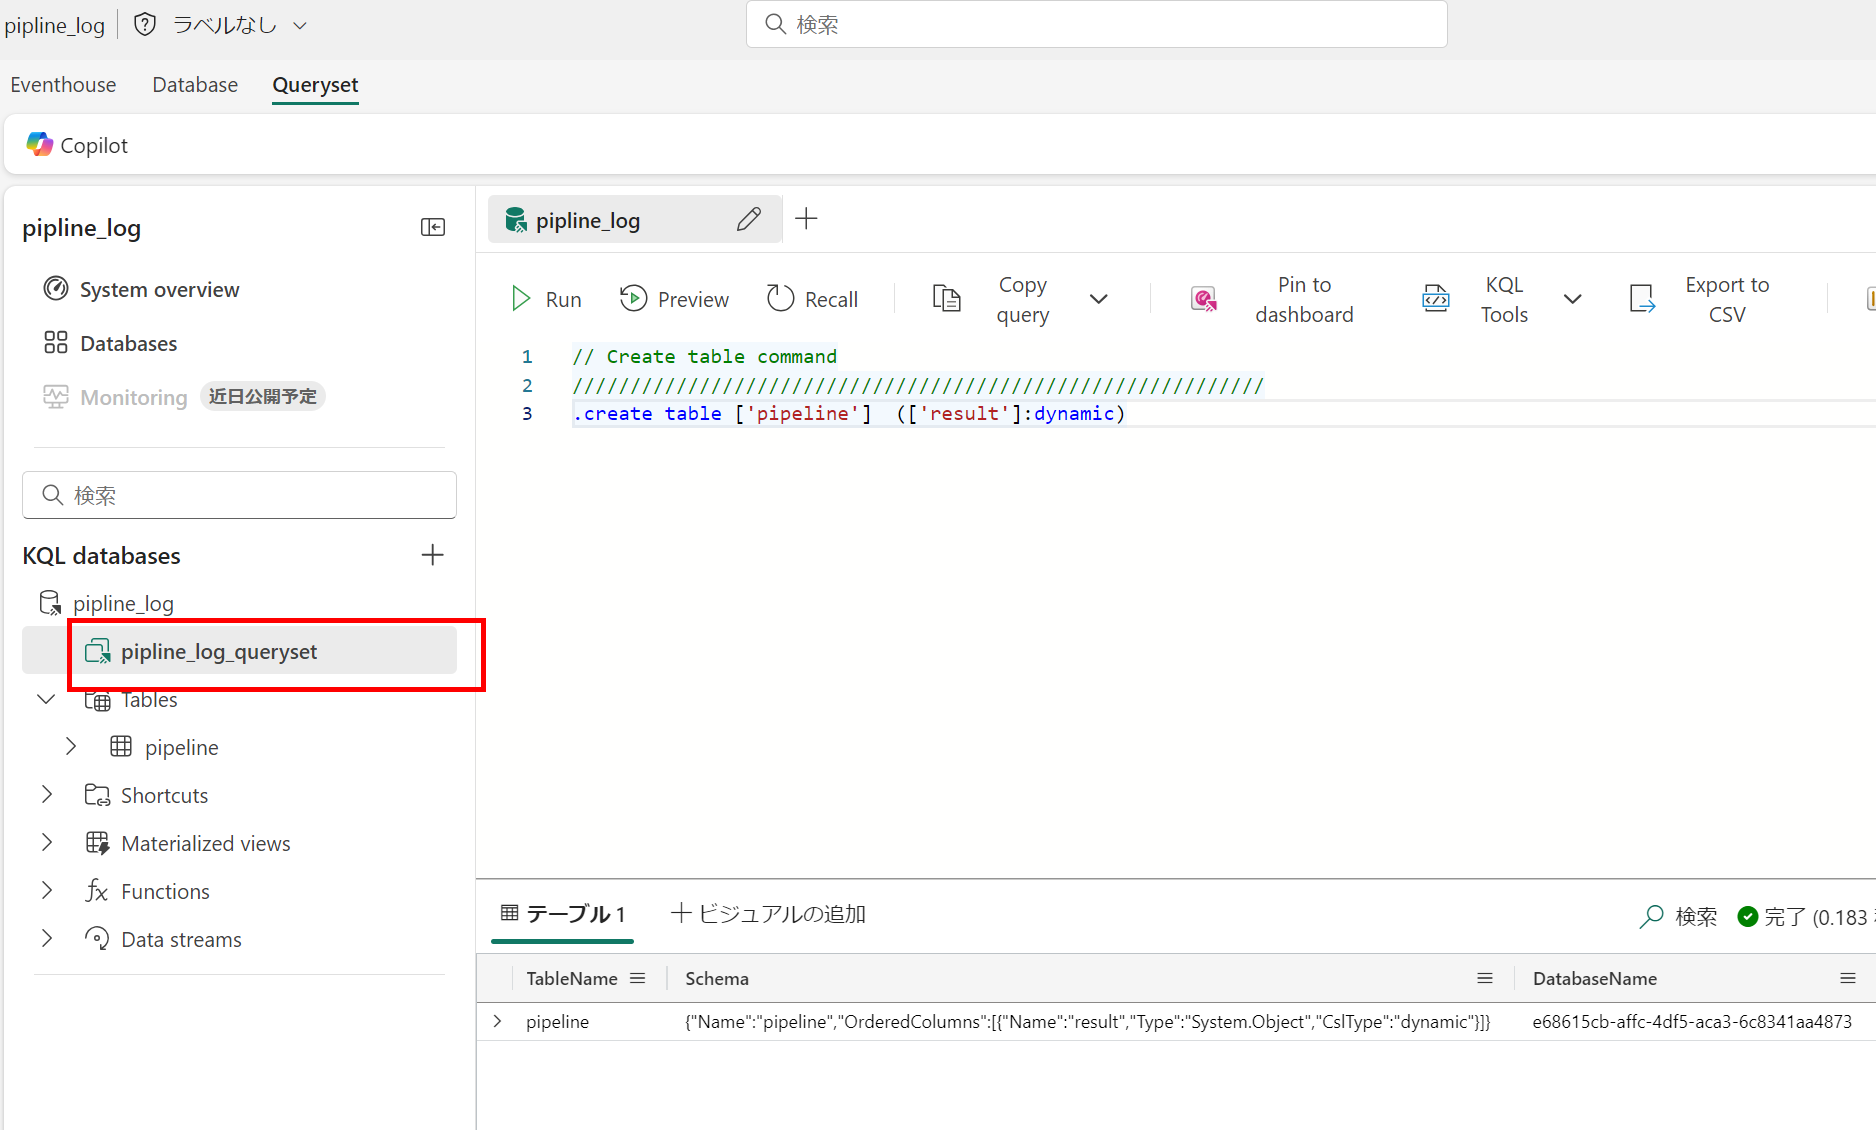The height and width of the screenshot is (1130, 1876).
Task: Rename tab using the pencil icon
Action: pyautogui.click(x=749, y=219)
